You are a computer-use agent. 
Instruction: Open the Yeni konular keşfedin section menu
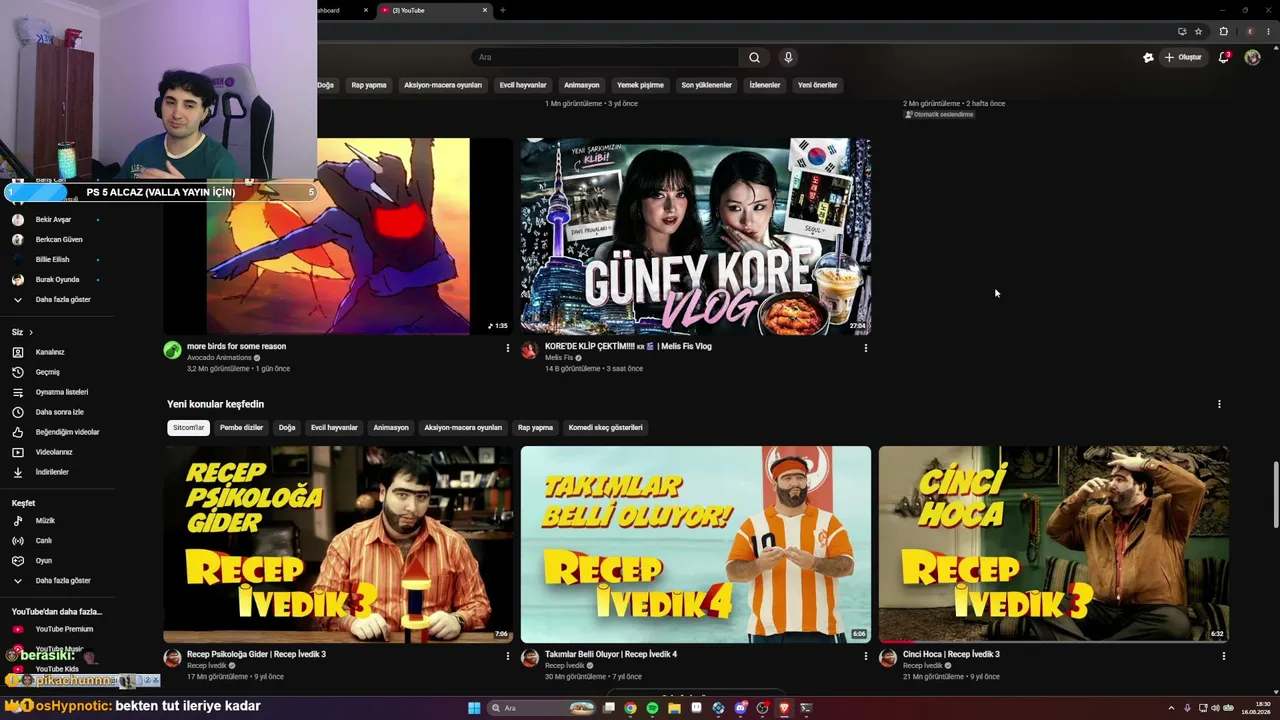tap(1219, 404)
